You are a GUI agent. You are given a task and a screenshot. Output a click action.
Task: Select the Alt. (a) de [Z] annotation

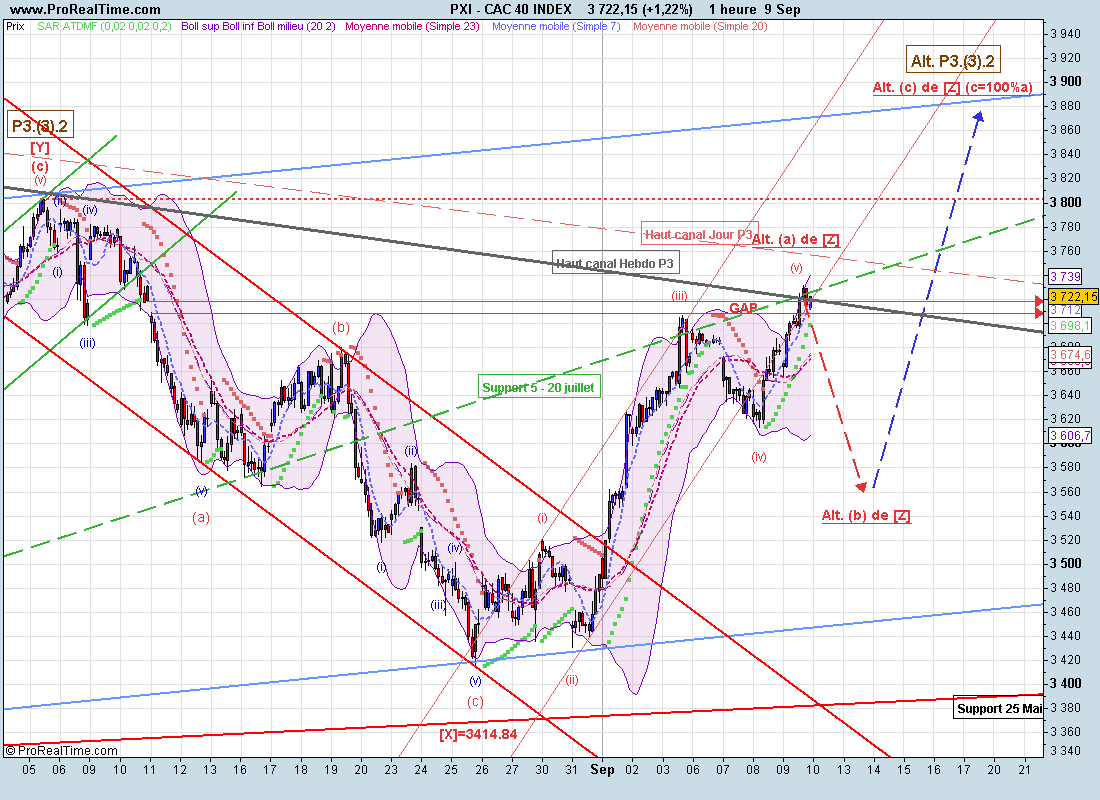[x=796, y=239]
